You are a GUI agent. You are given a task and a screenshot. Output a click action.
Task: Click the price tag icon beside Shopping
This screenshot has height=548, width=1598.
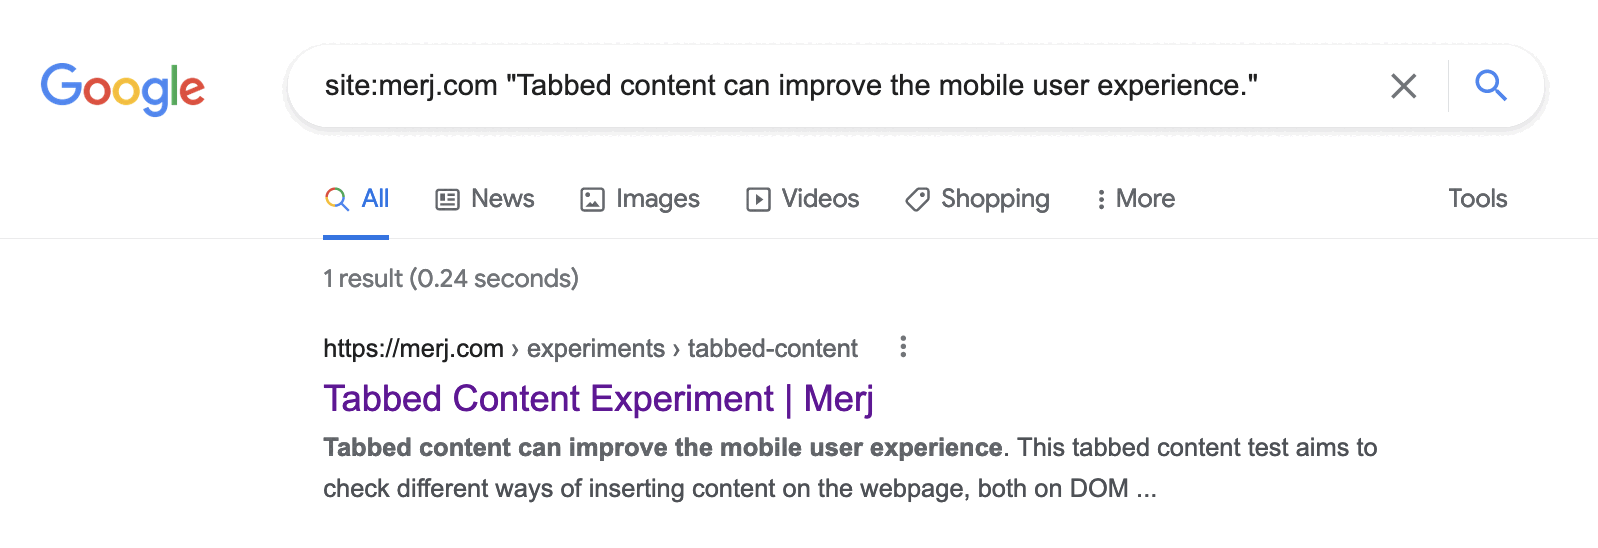(917, 200)
